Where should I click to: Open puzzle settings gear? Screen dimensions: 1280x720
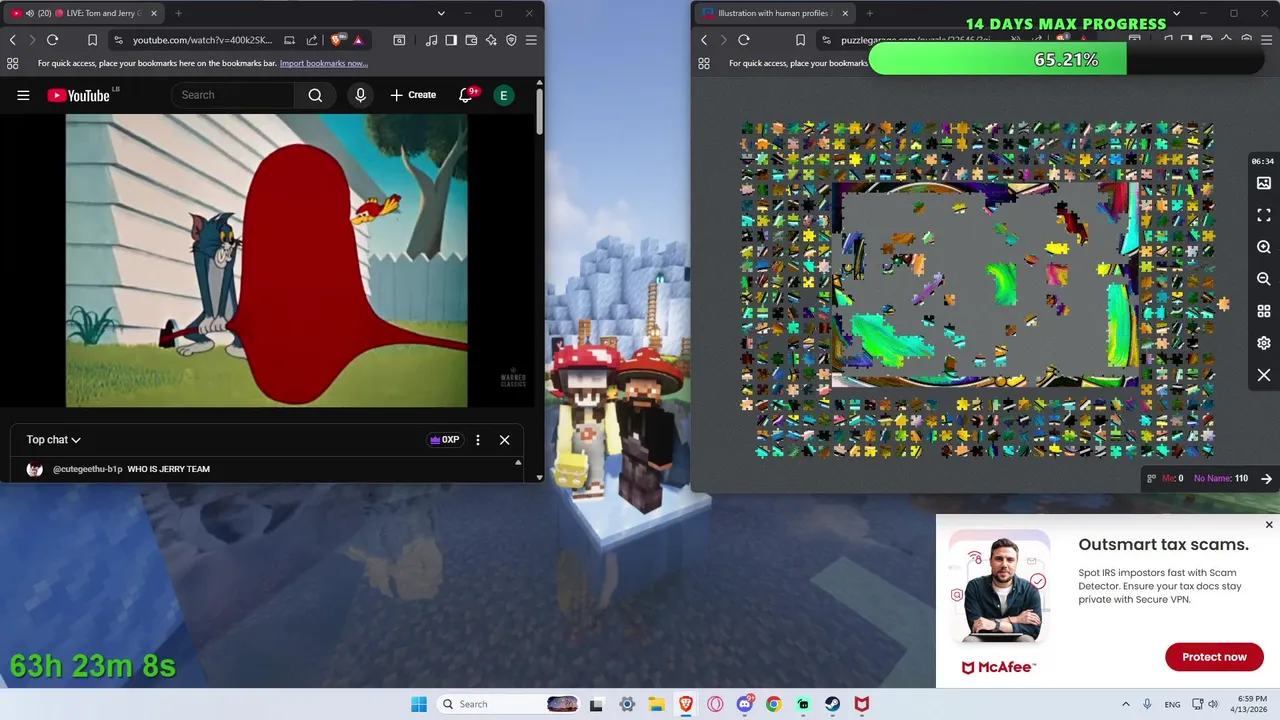tap(1264, 343)
